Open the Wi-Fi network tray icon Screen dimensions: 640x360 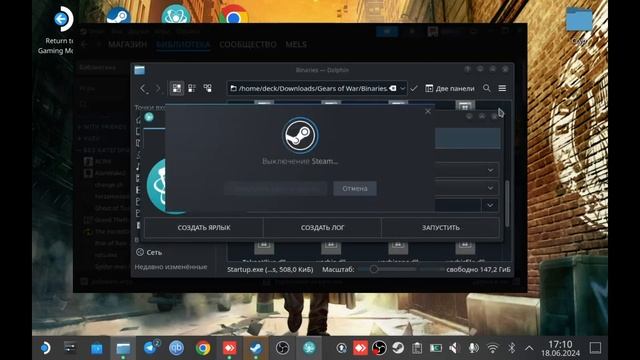pyautogui.click(x=493, y=348)
